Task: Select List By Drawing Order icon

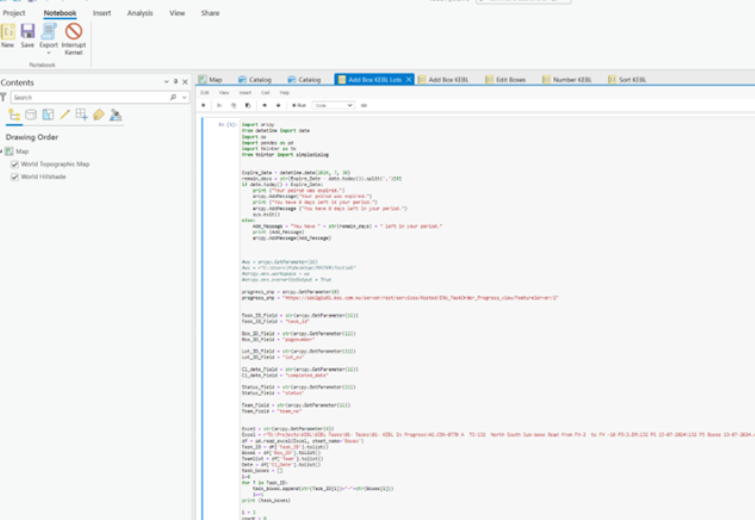Action: coord(14,115)
